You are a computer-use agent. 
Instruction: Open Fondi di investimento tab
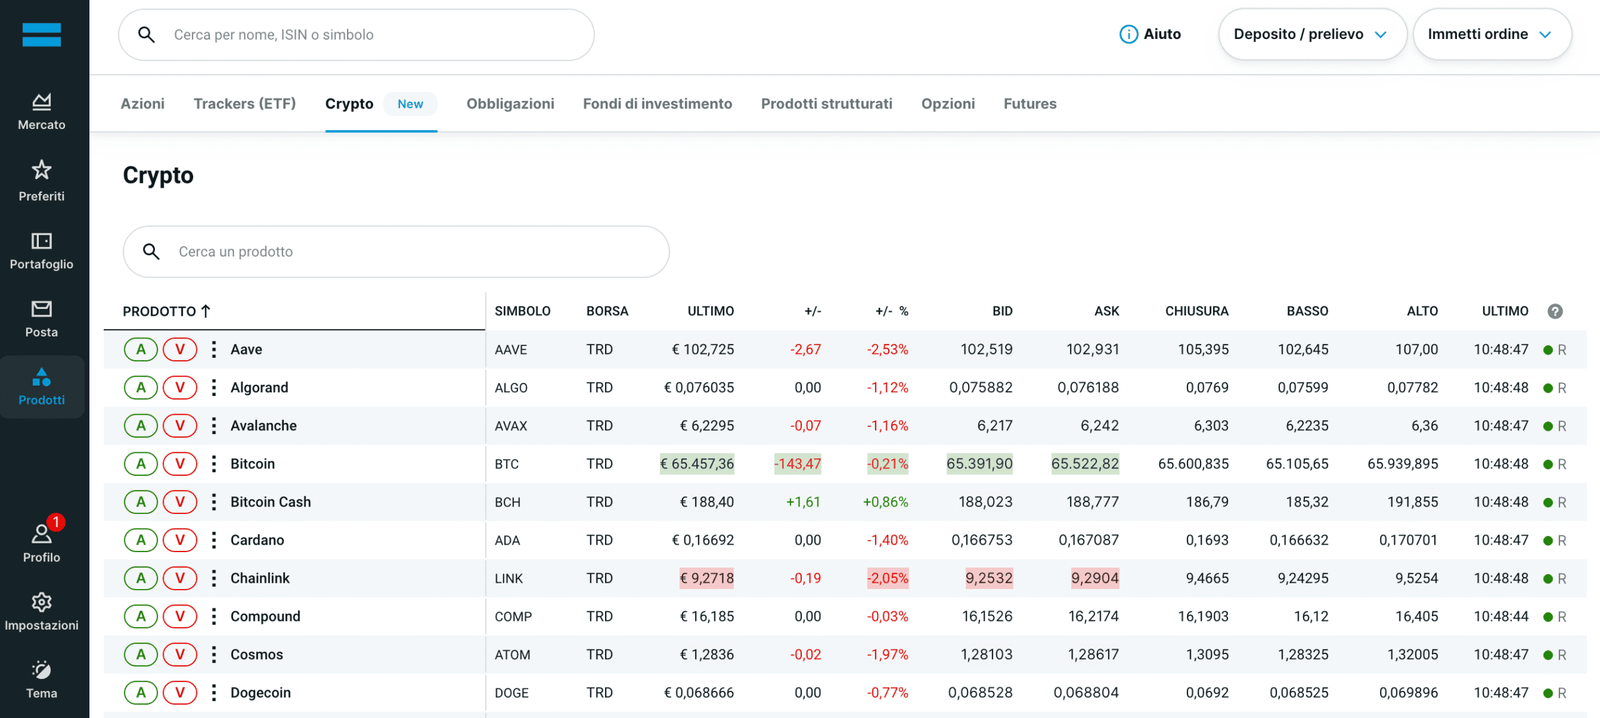(657, 103)
